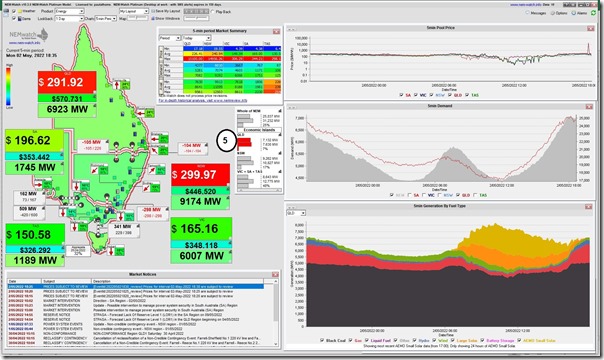
Task: Open the QLD region dropdown in the Generation chart
Action: [296, 213]
